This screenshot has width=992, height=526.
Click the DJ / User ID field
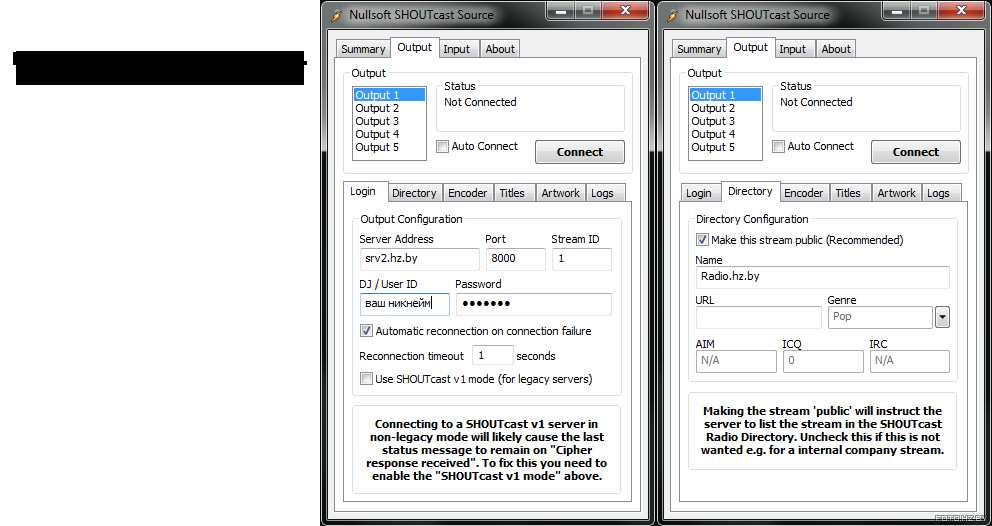point(404,304)
